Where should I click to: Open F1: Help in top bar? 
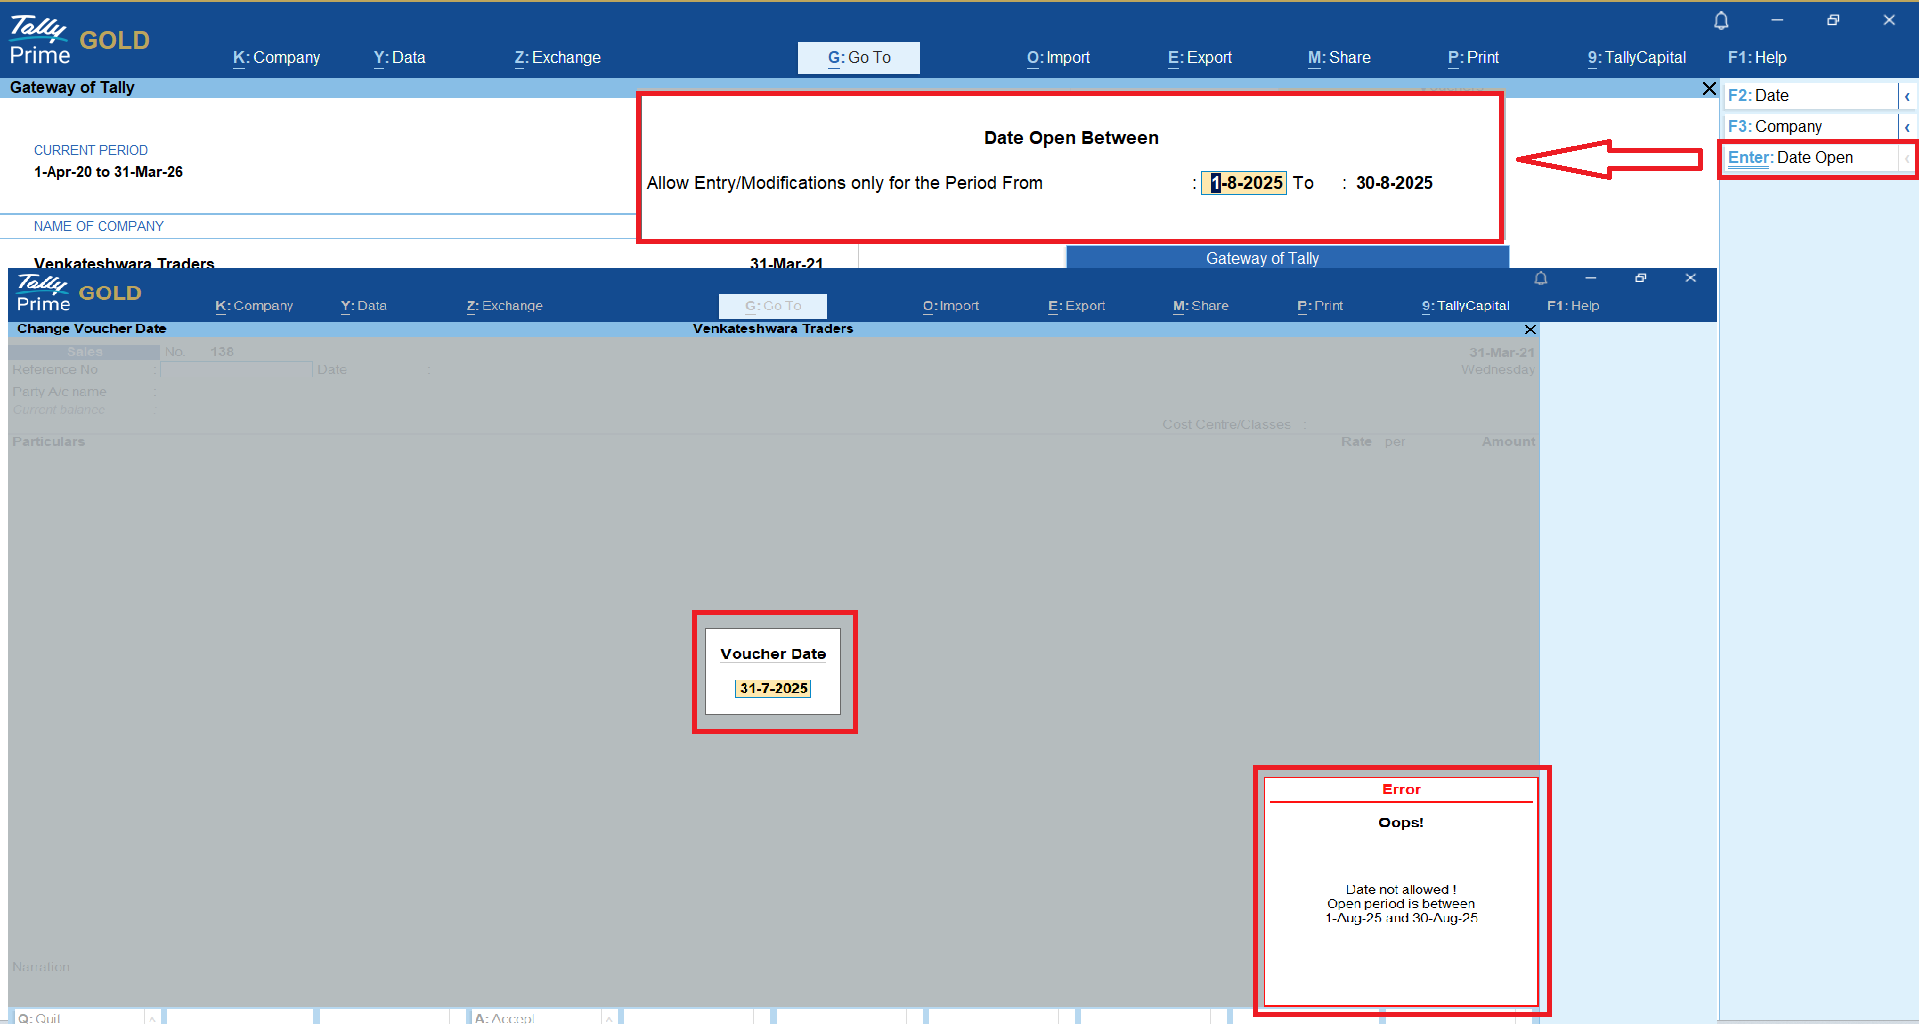1756,58
